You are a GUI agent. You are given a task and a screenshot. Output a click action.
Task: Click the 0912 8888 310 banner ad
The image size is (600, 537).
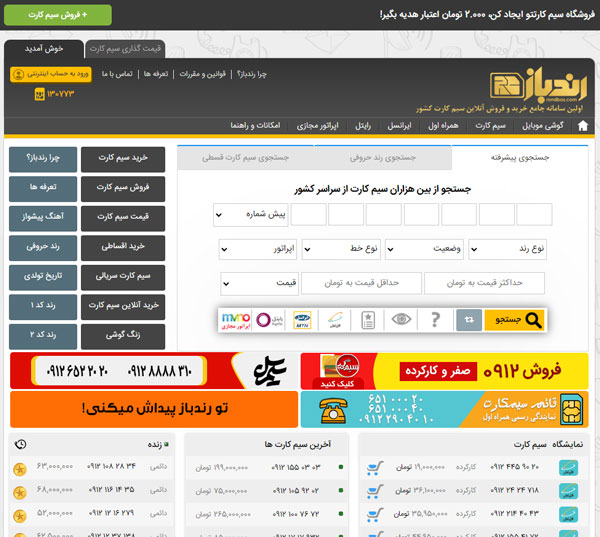[154, 371]
